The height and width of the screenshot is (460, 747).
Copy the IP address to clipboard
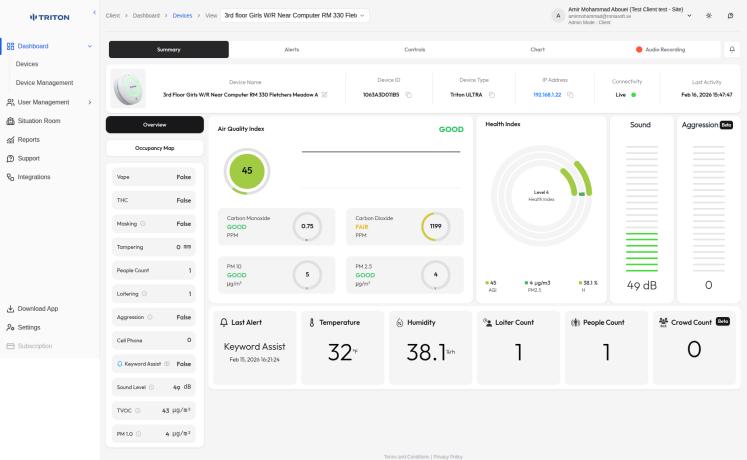click(x=570, y=94)
